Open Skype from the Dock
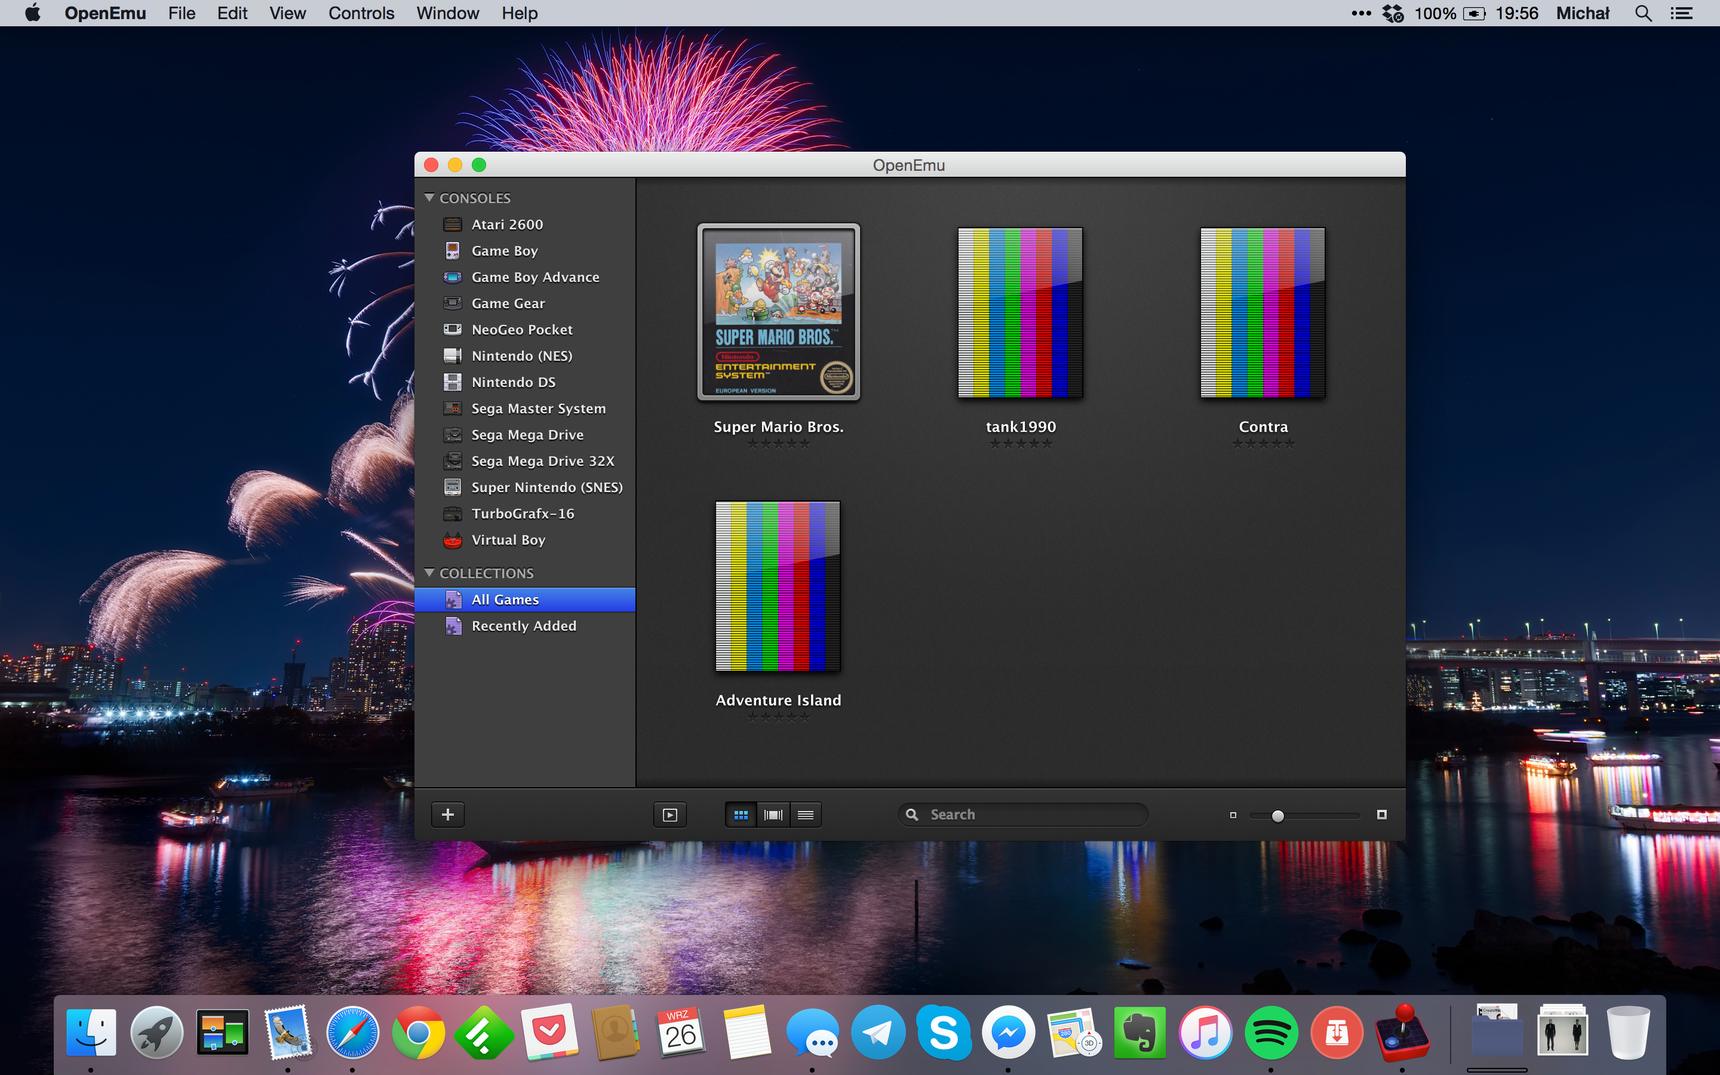Image resolution: width=1720 pixels, height=1075 pixels. pos(943,1033)
